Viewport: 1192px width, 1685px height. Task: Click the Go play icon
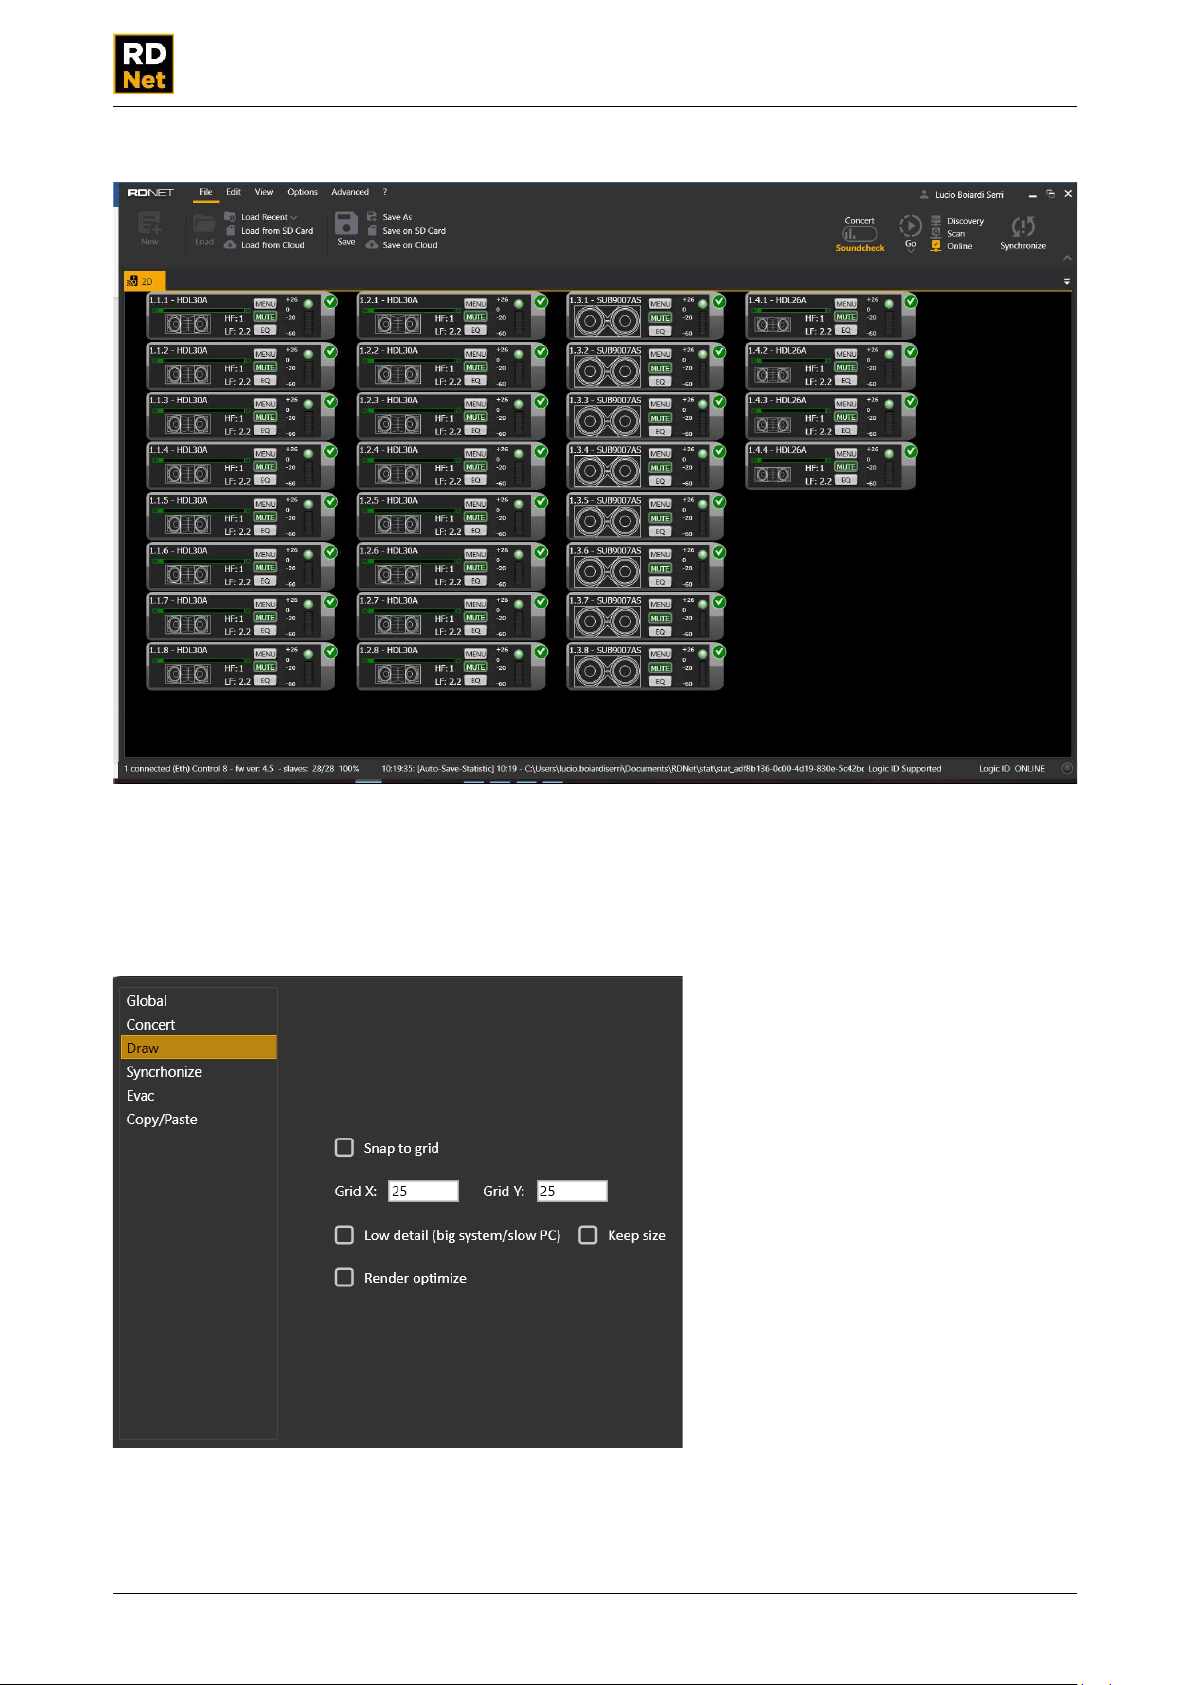click(910, 226)
